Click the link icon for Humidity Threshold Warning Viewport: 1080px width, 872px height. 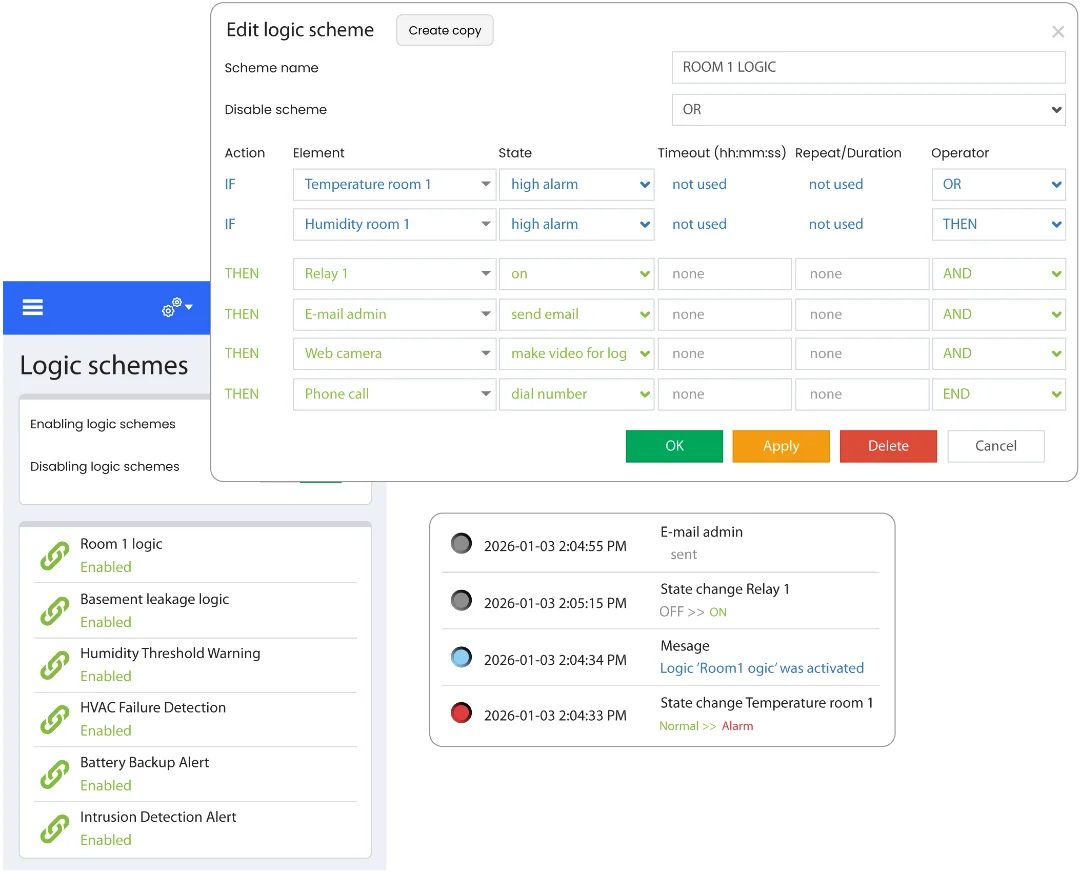point(54,665)
